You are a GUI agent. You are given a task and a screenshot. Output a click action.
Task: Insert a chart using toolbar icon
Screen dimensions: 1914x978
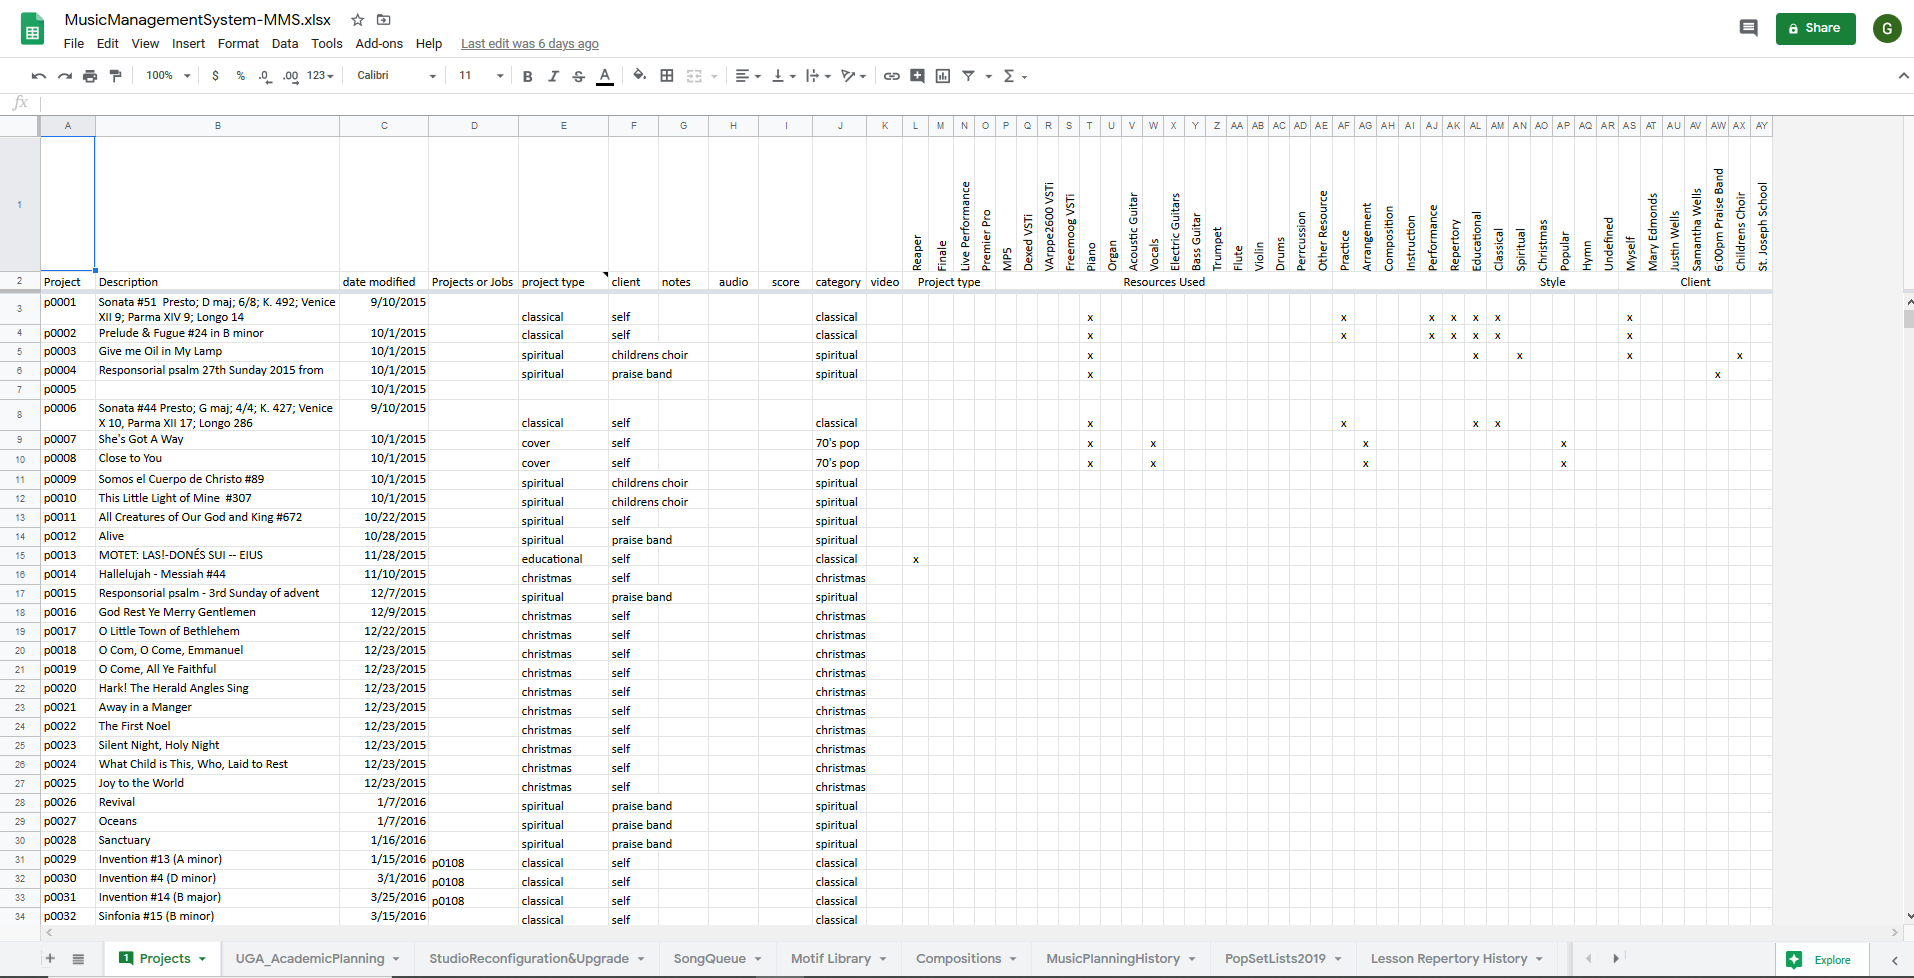[942, 76]
